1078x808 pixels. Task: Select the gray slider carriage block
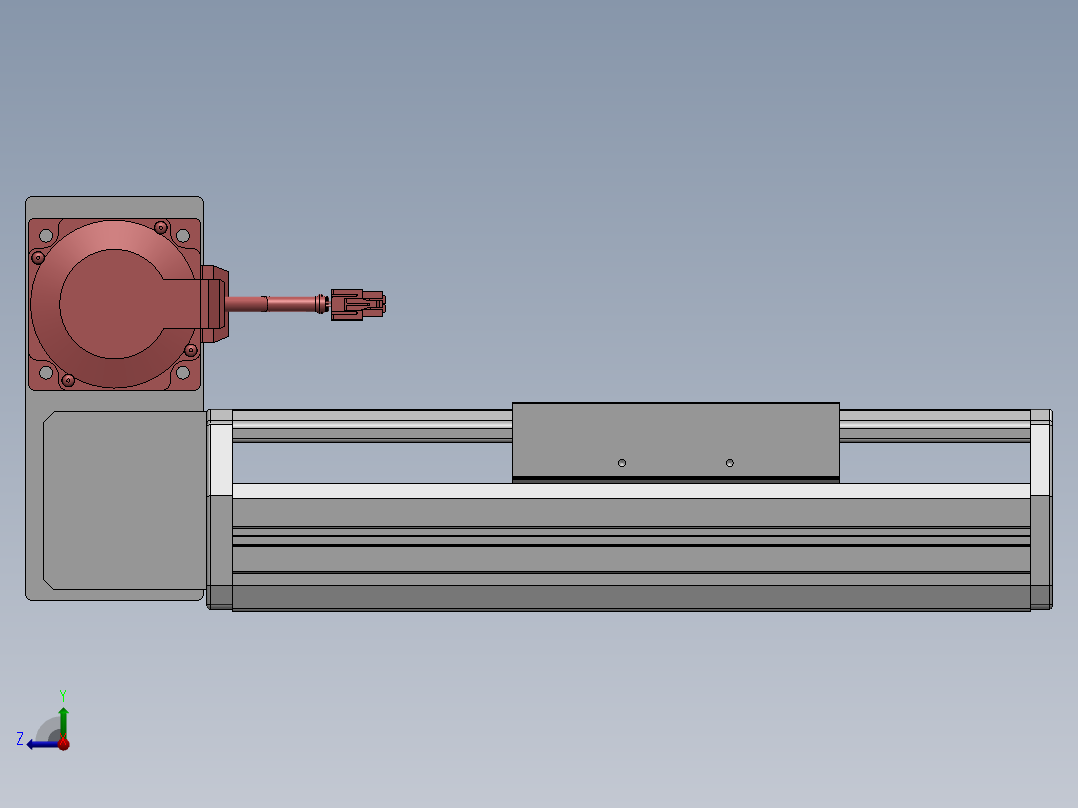pyautogui.click(x=676, y=441)
